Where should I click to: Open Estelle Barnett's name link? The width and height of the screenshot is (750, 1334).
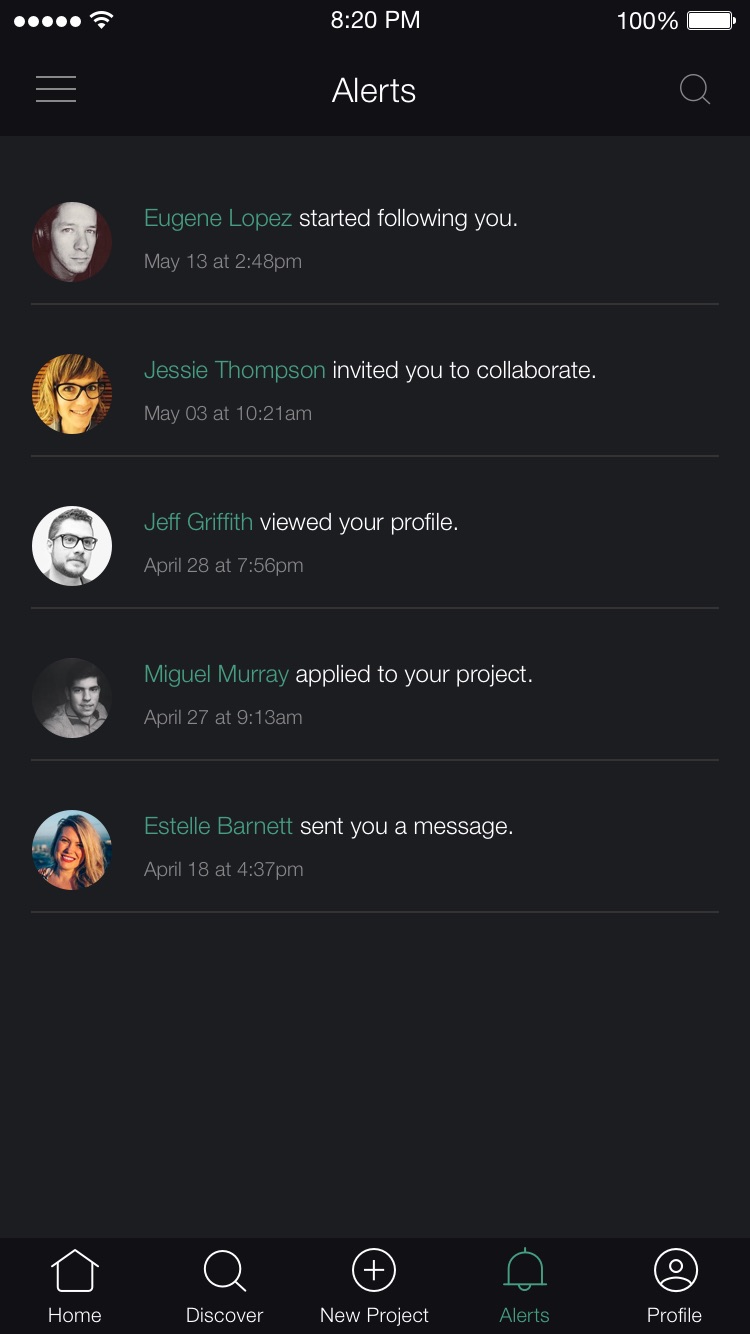click(x=218, y=826)
